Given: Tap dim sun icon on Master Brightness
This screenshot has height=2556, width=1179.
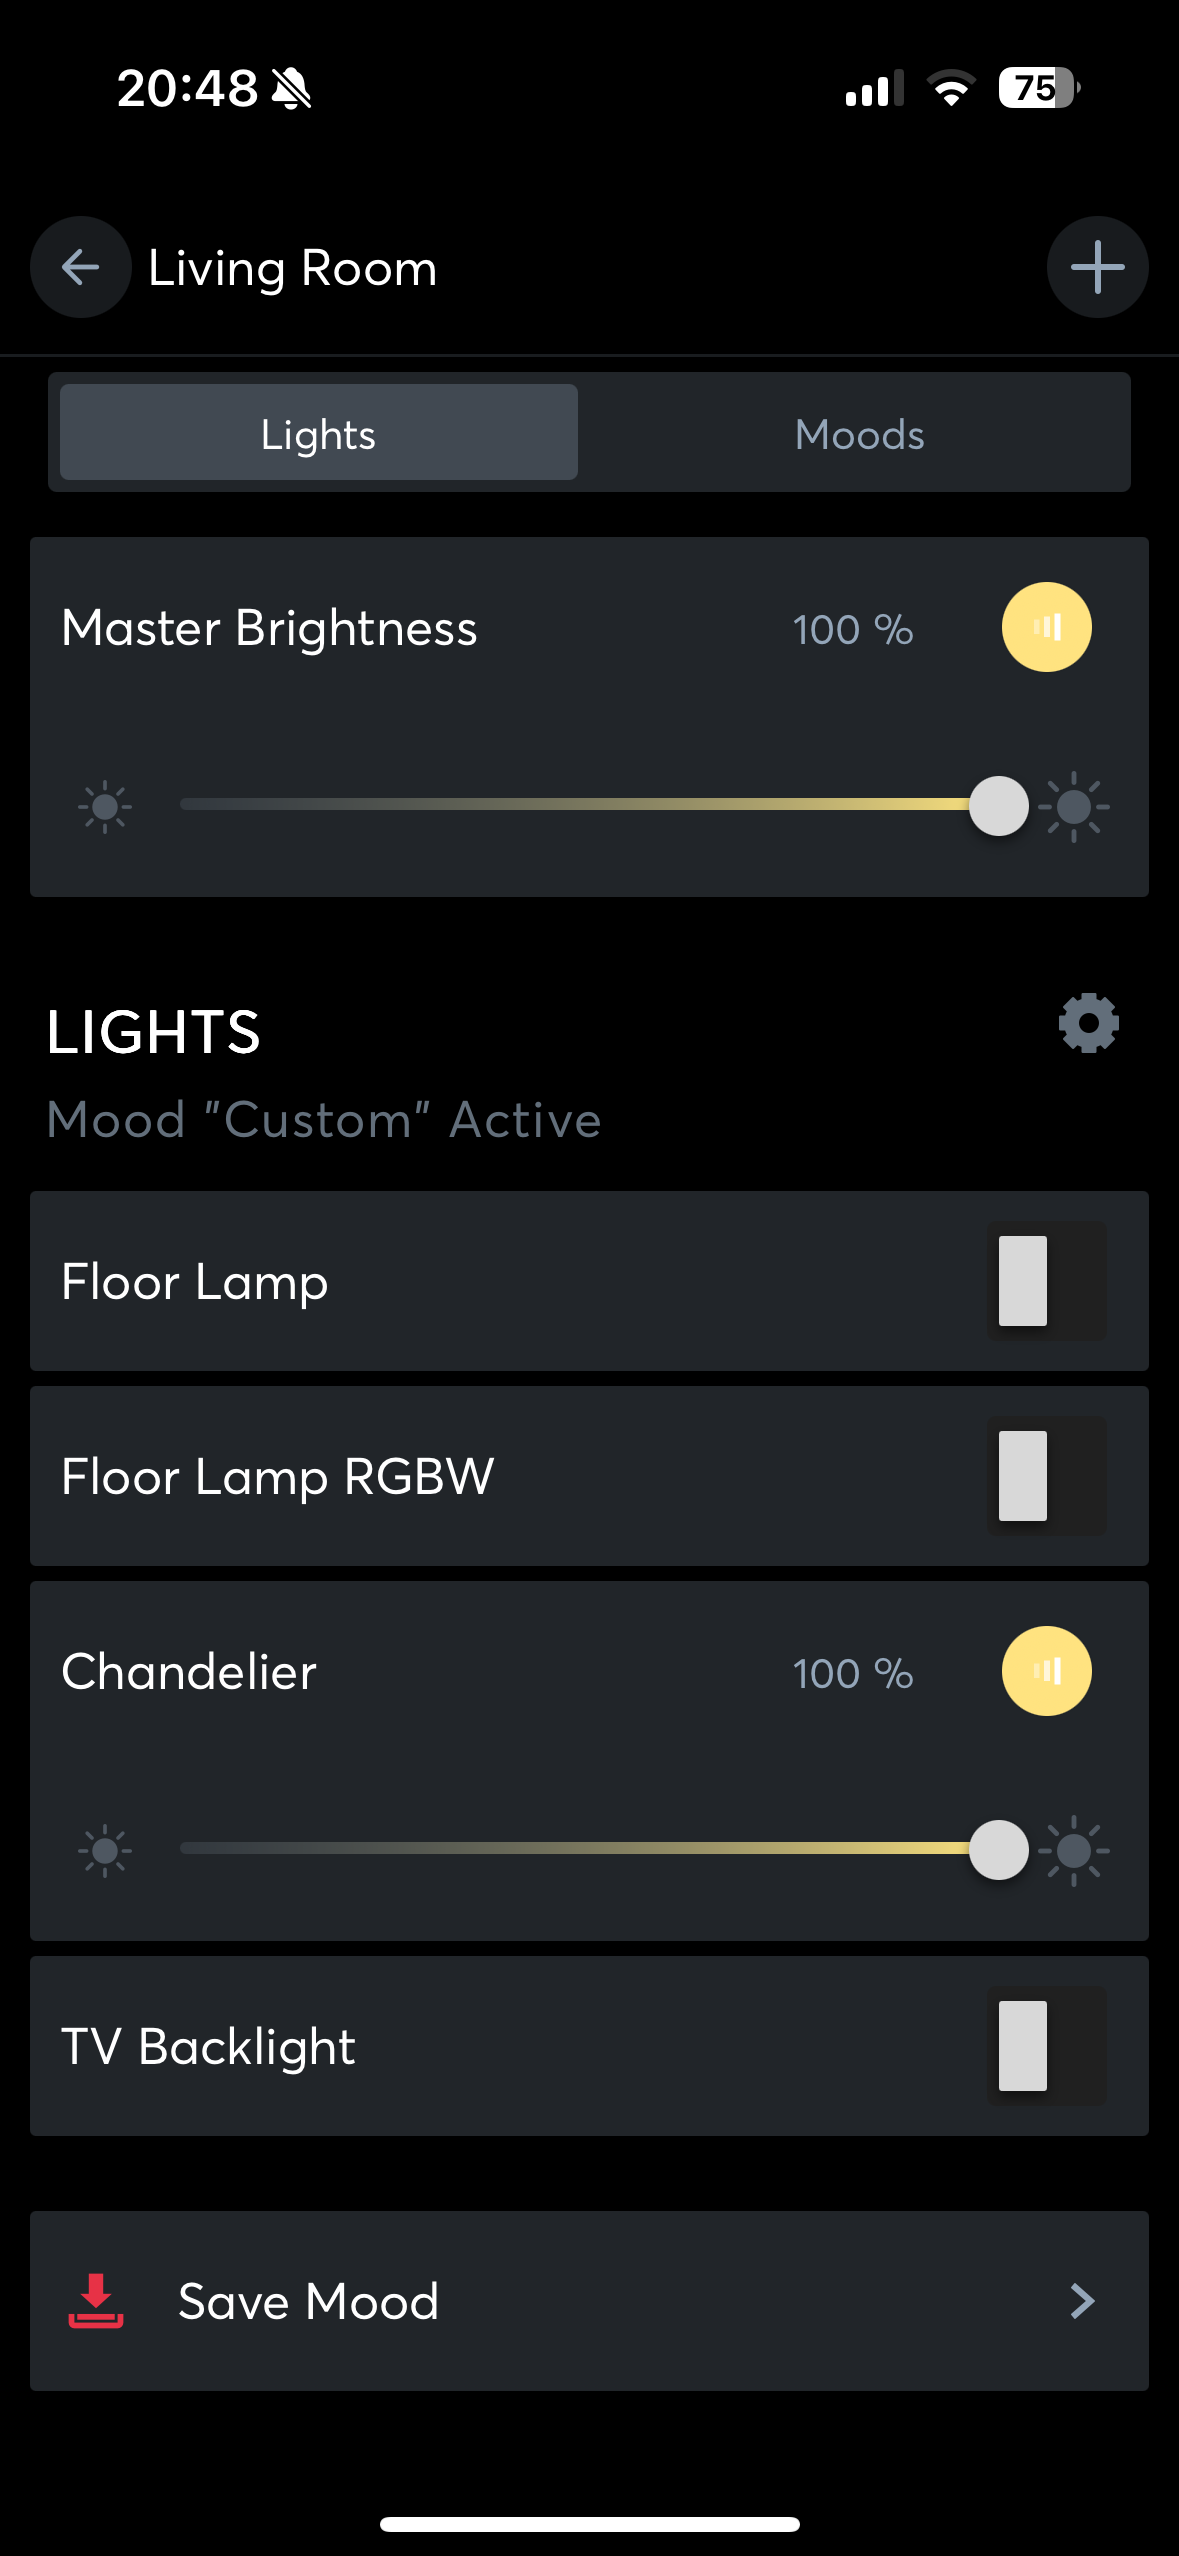Looking at the screenshot, I should (x=105, y=807).
